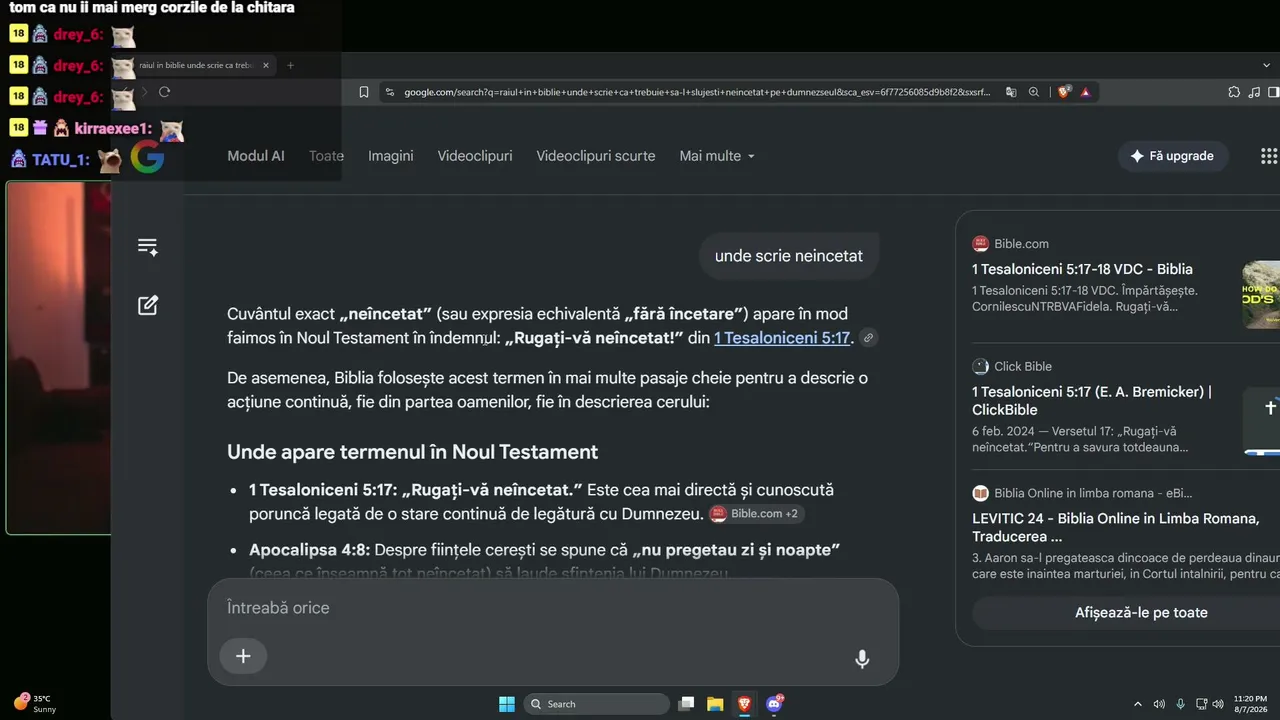Image resolution: width=1280 pixels, height=720 pixels.
Task: Open File Explorer from the taskbar
Action: pyautogui.click(x=715, y=704)
